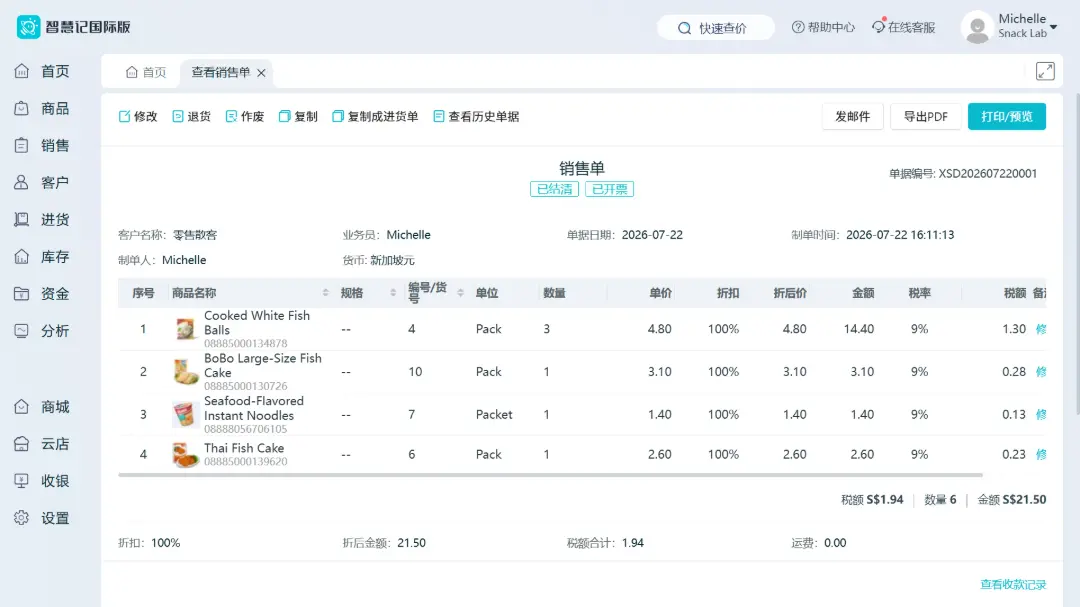This screenshot has width=1080, height=607.
Task: Click the 税额 S$1.94 summary
Action: tap(872, 500)
